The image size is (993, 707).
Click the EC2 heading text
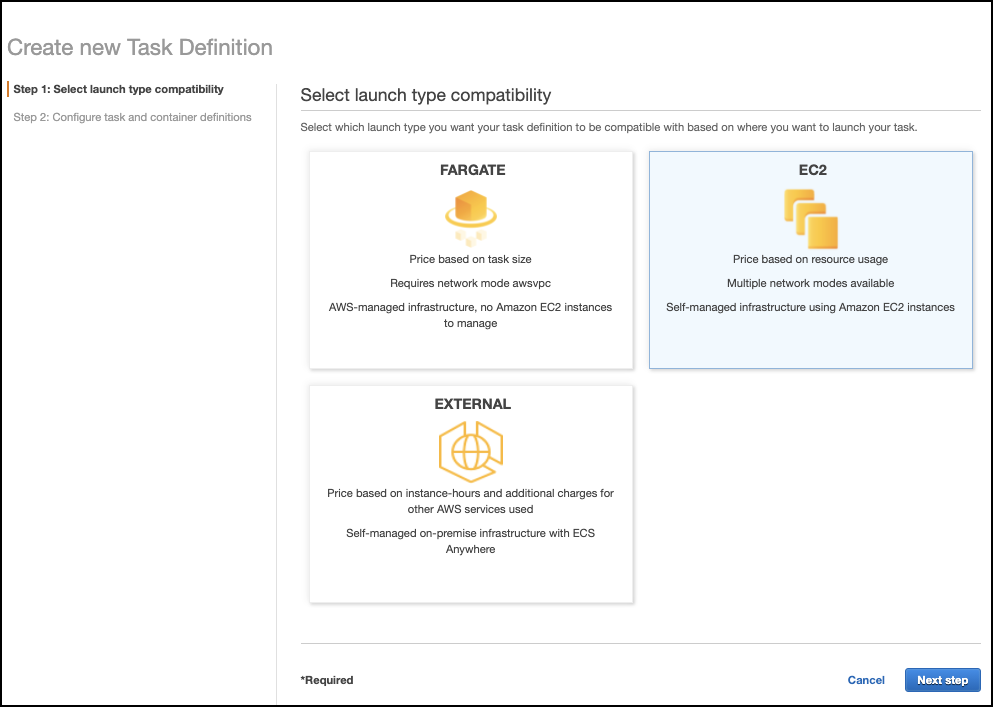tap(813, 170)
